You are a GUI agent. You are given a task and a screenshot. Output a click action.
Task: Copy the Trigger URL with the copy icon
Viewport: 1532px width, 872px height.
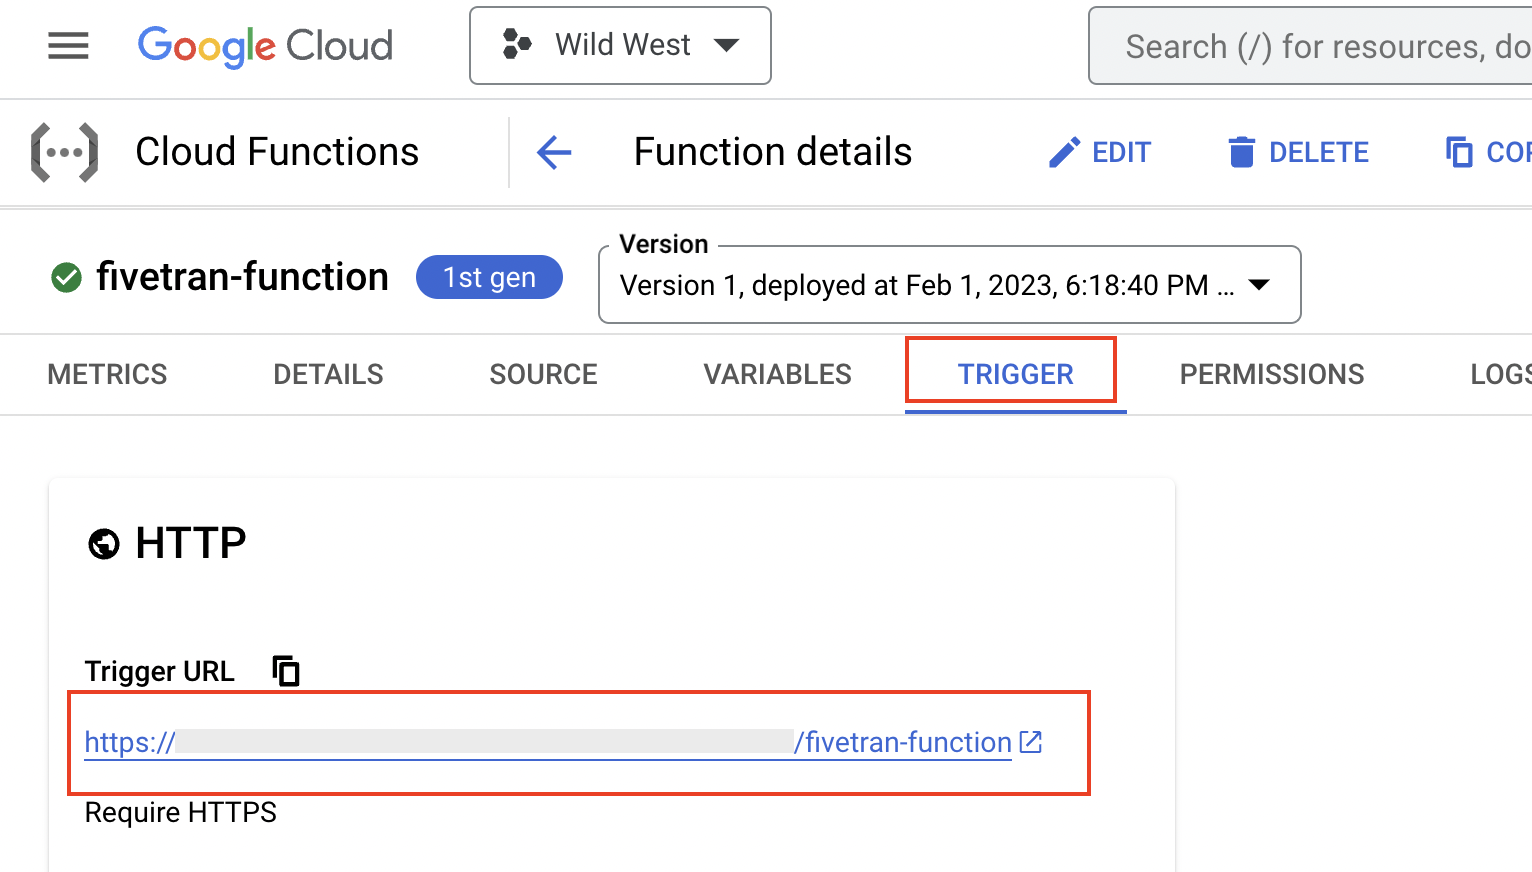point(286,671)
